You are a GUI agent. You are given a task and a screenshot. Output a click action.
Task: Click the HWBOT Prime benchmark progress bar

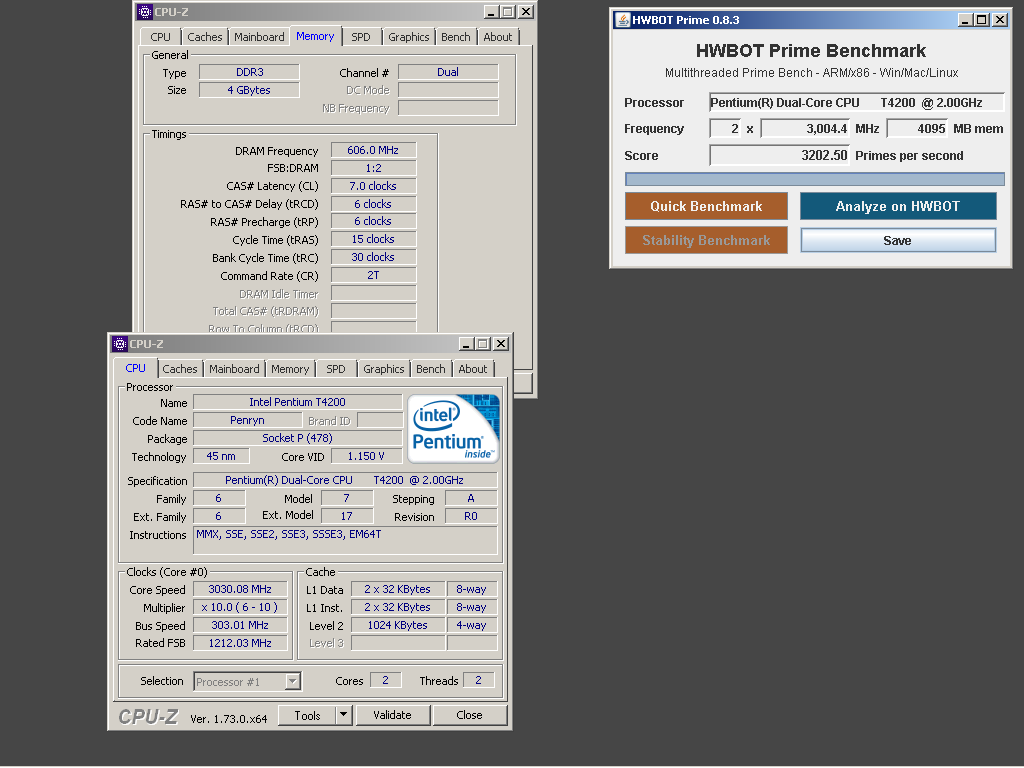pos(814,179)
